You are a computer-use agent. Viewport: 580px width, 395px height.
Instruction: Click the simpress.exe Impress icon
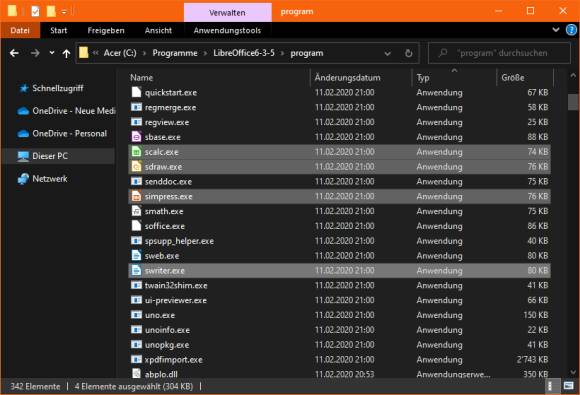[136, 196]
